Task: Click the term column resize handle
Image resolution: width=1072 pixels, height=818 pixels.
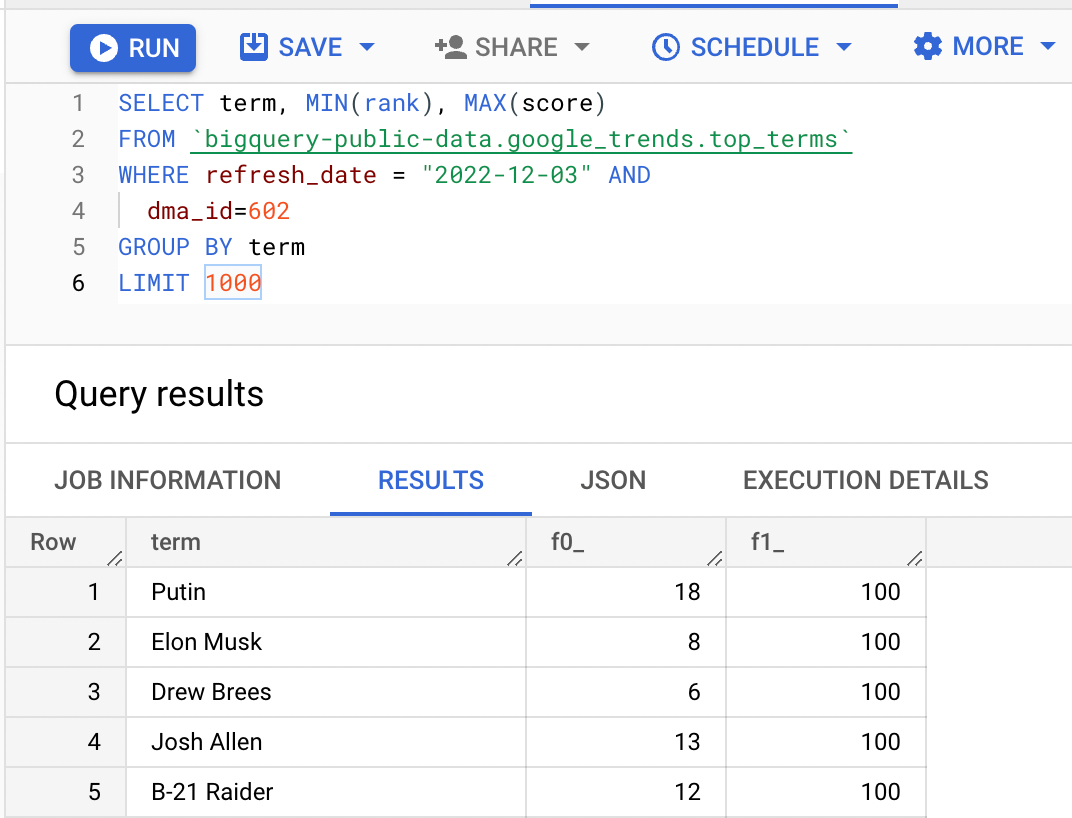Action: (x=515, y=559)
